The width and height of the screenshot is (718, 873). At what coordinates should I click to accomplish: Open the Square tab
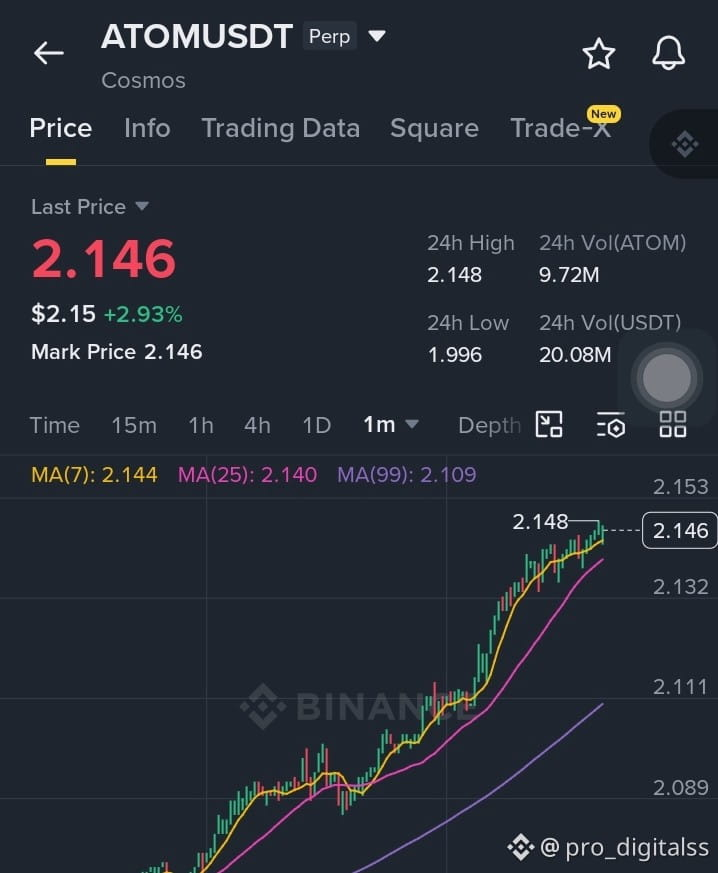coord(434,129)
